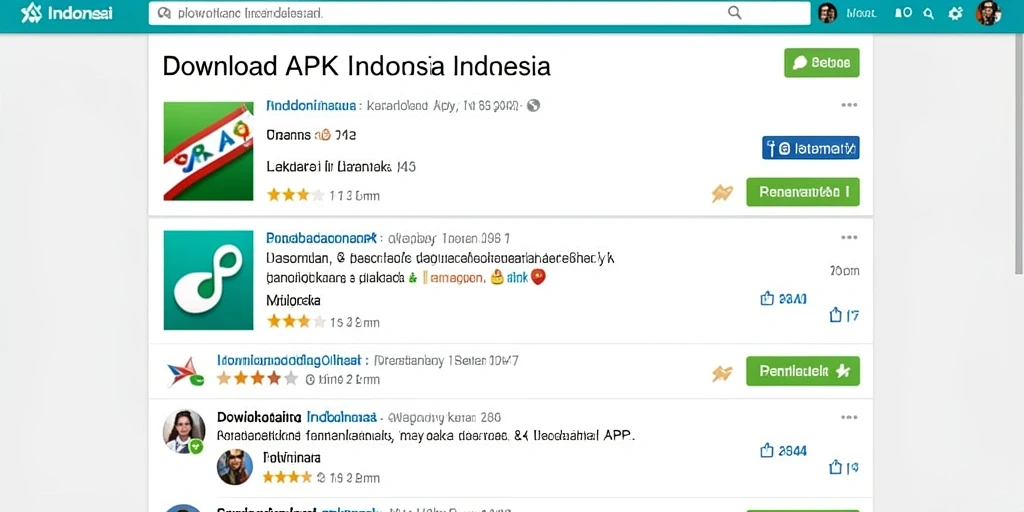The height and width of the screenshot is (512, 1024).
Task: Click the globe icon after the first app's title
Action: [534, 105]
